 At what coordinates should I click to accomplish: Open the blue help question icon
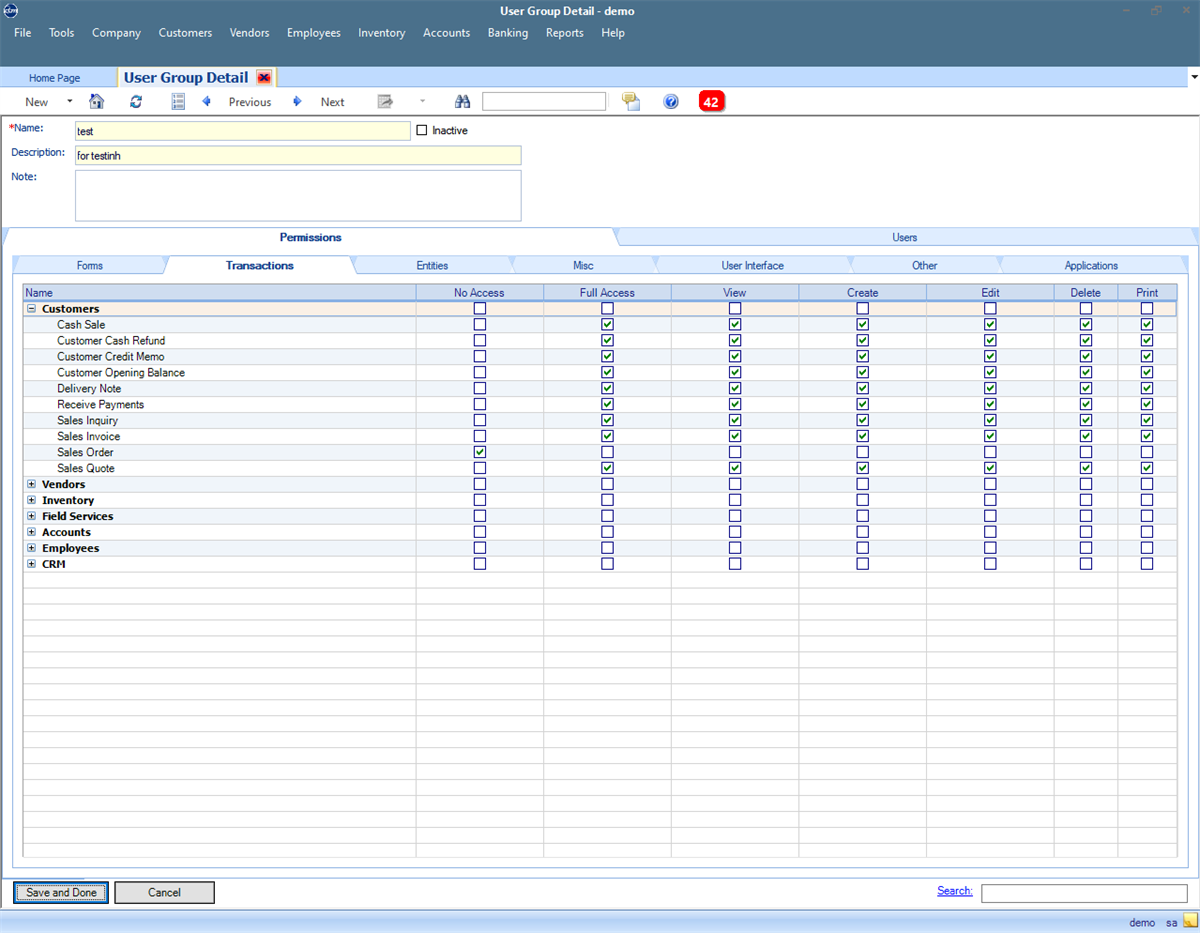click(x=671, y=101)
